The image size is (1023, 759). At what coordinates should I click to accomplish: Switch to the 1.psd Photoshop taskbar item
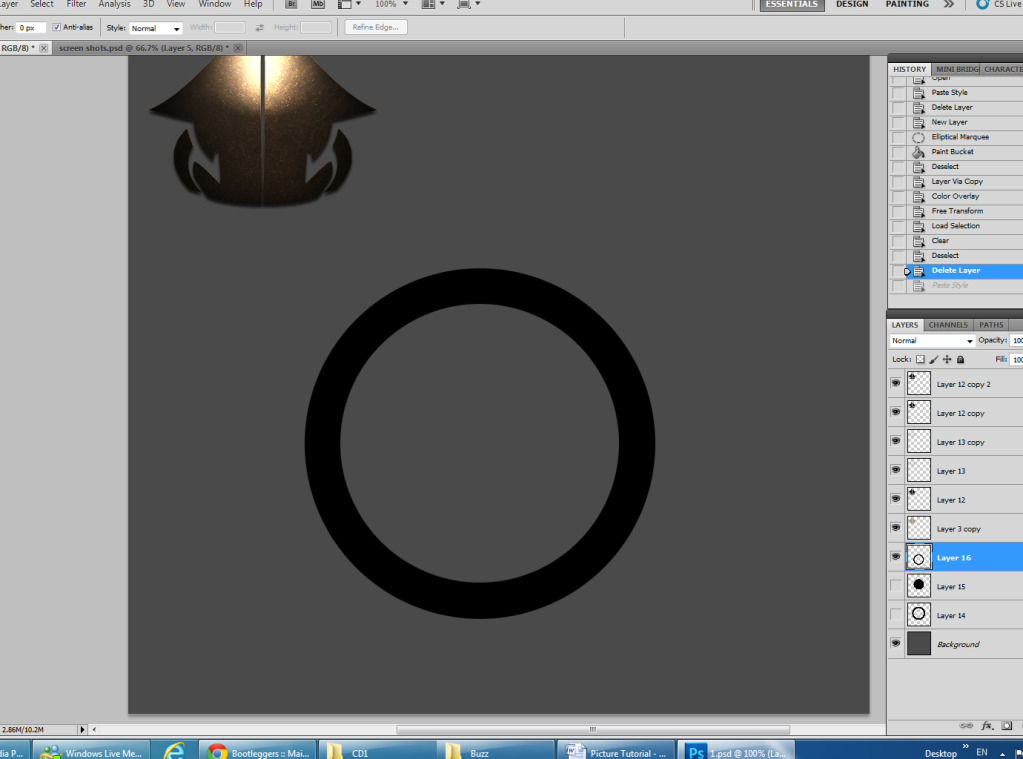click(737, 751)
